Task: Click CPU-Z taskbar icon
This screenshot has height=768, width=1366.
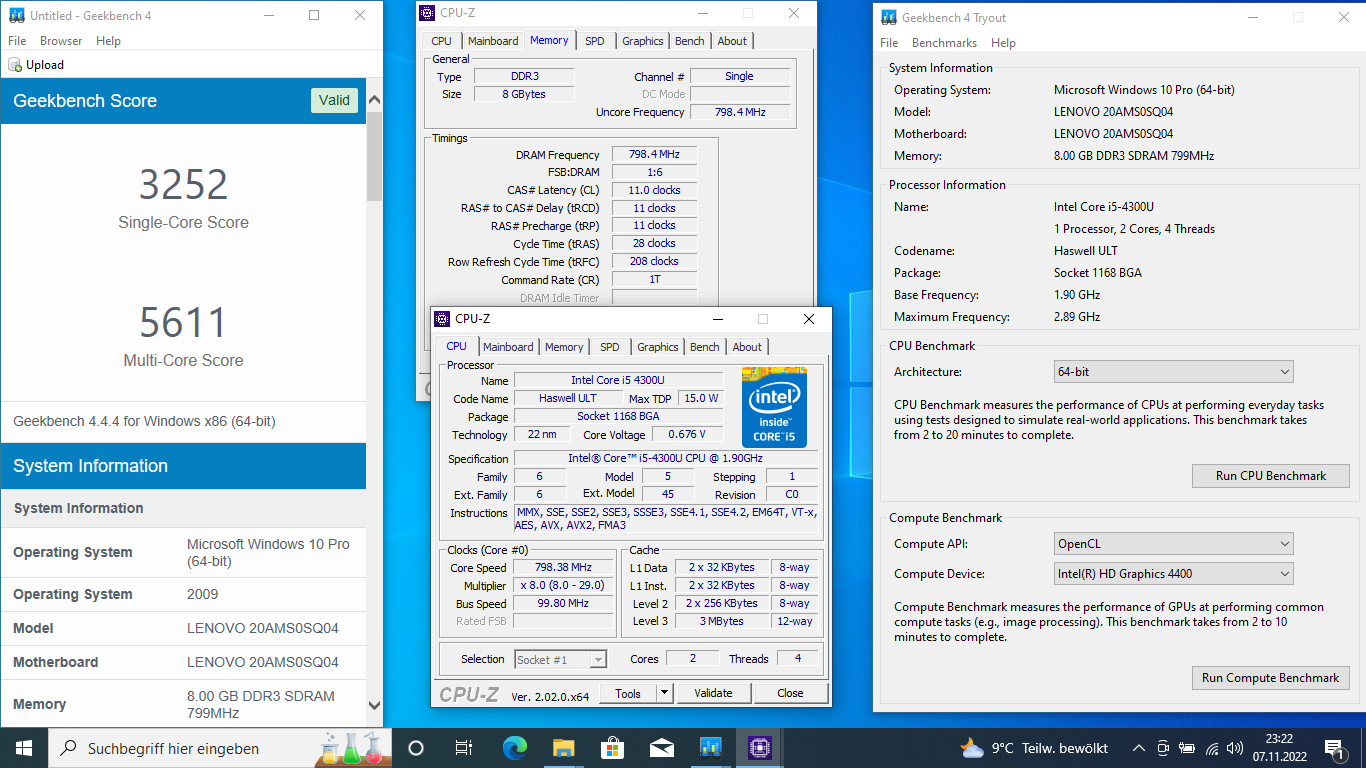Action: (759, 748)
